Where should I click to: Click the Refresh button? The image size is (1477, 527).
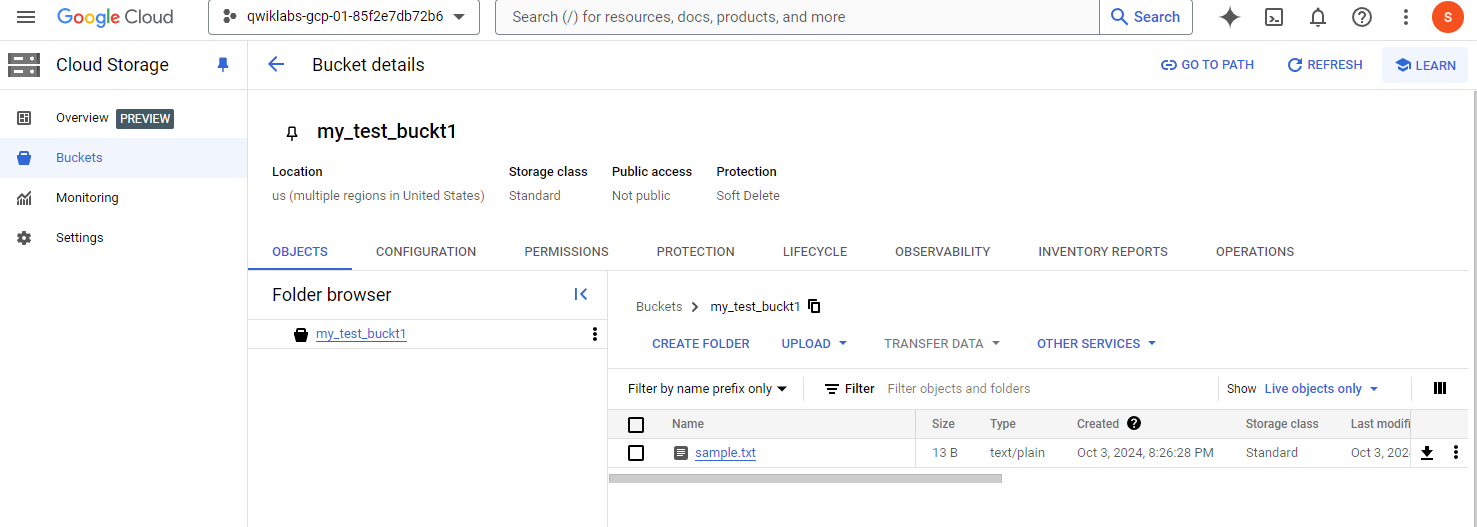tap(1325, 65)
